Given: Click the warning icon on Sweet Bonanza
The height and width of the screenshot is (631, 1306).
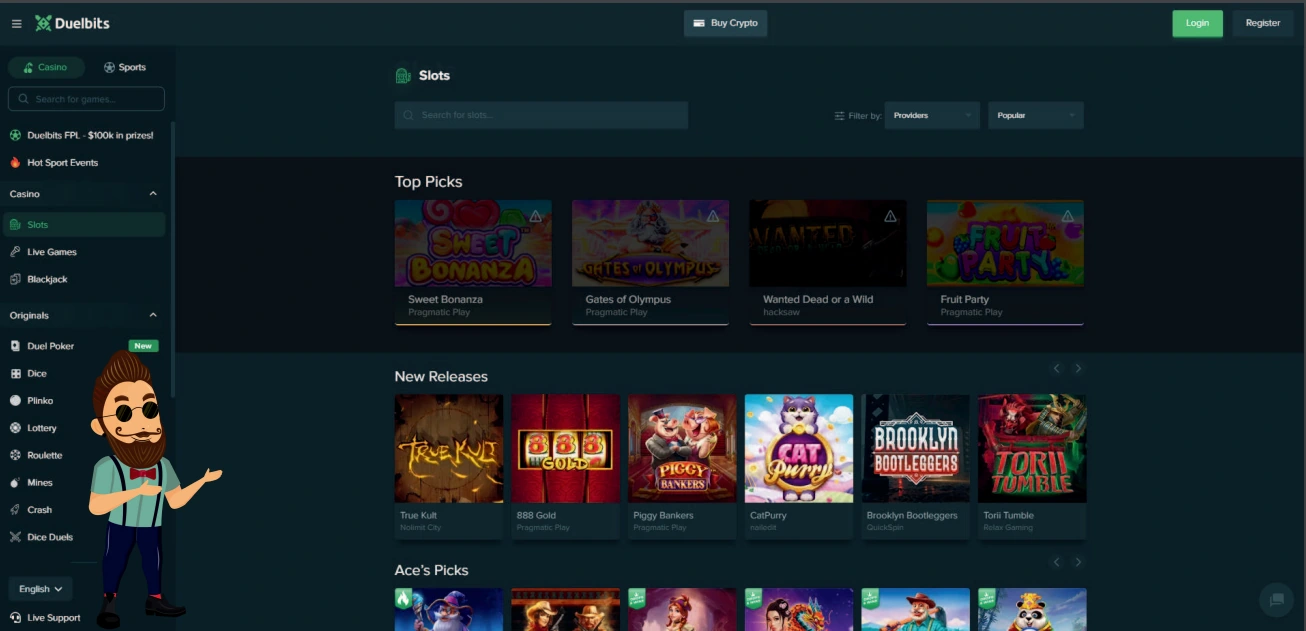Looking at the screenshot, I should tap(535, 216).
